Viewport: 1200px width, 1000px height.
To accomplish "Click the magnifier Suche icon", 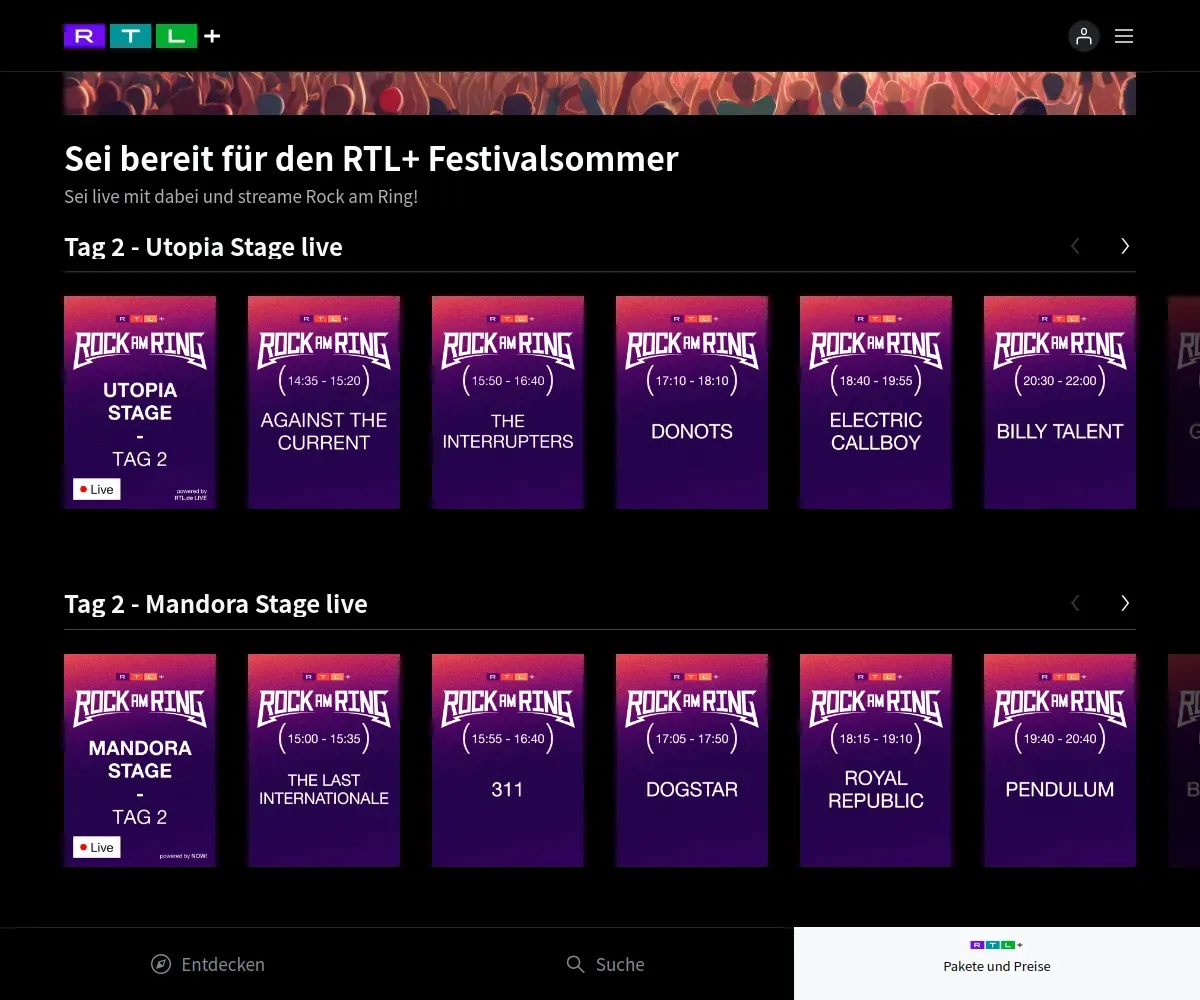I will pyautogui.click(x=575, y=964).
